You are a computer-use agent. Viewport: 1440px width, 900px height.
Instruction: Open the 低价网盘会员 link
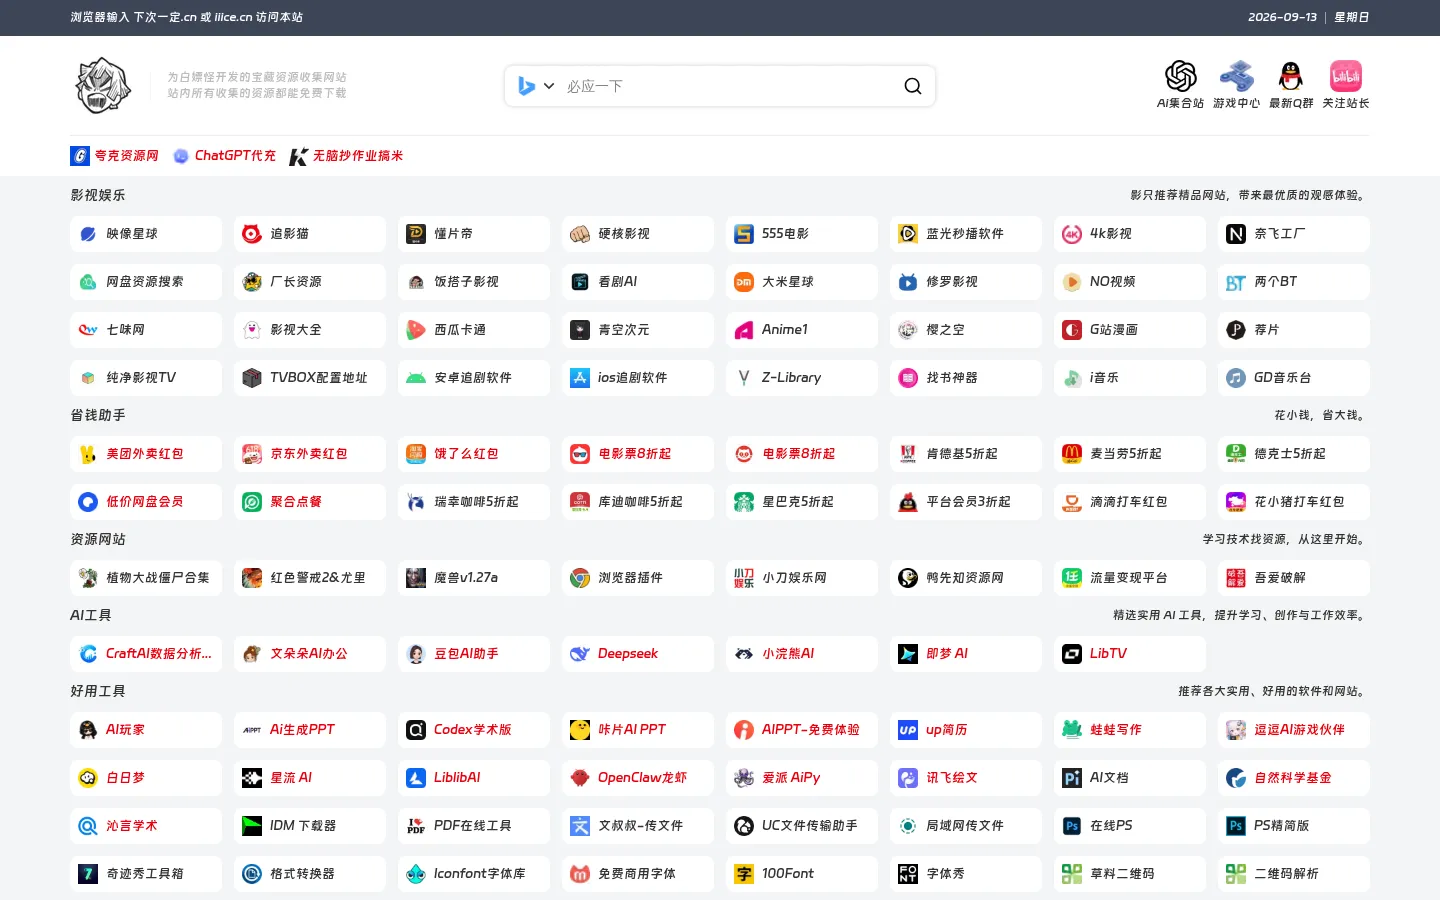tap(146, 502)
